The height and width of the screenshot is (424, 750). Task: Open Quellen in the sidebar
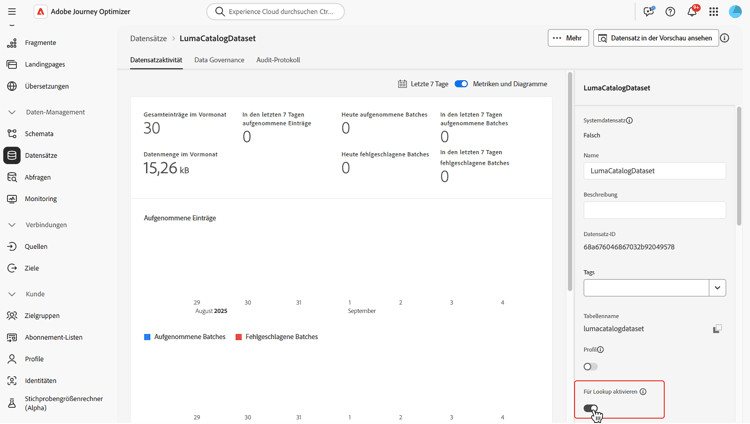click(36, 246)
